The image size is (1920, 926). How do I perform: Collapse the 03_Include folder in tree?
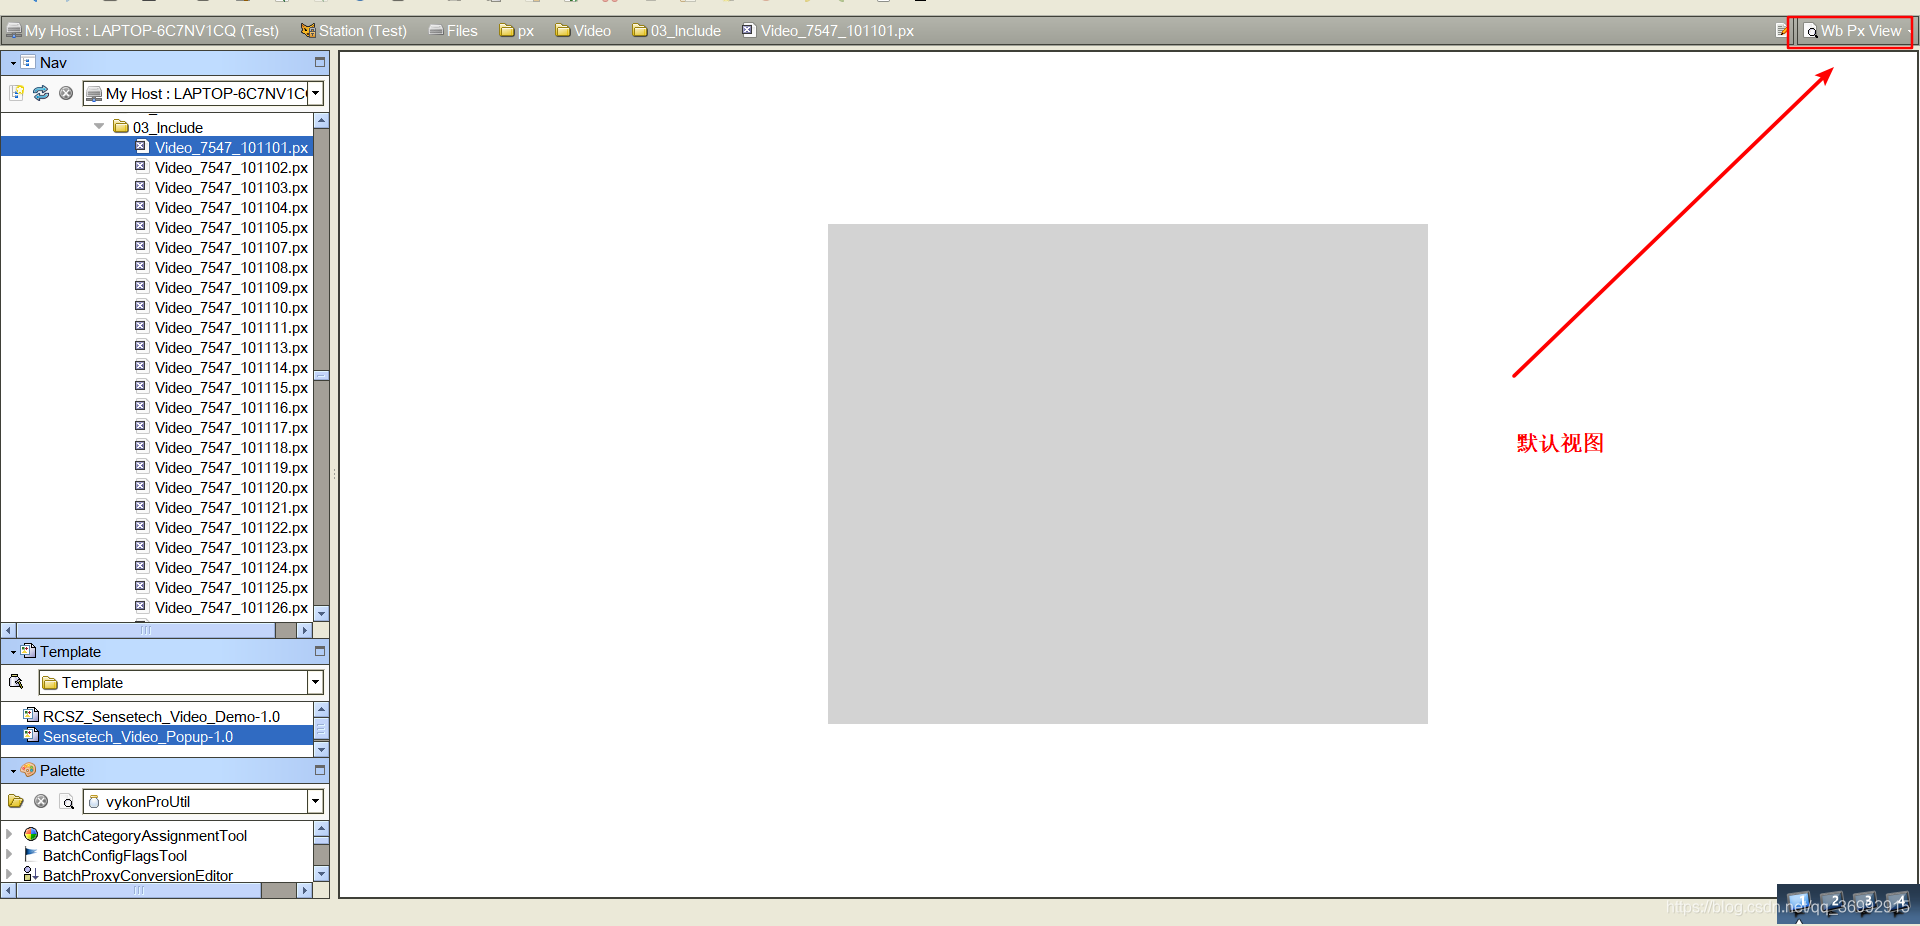coord(99,126)
